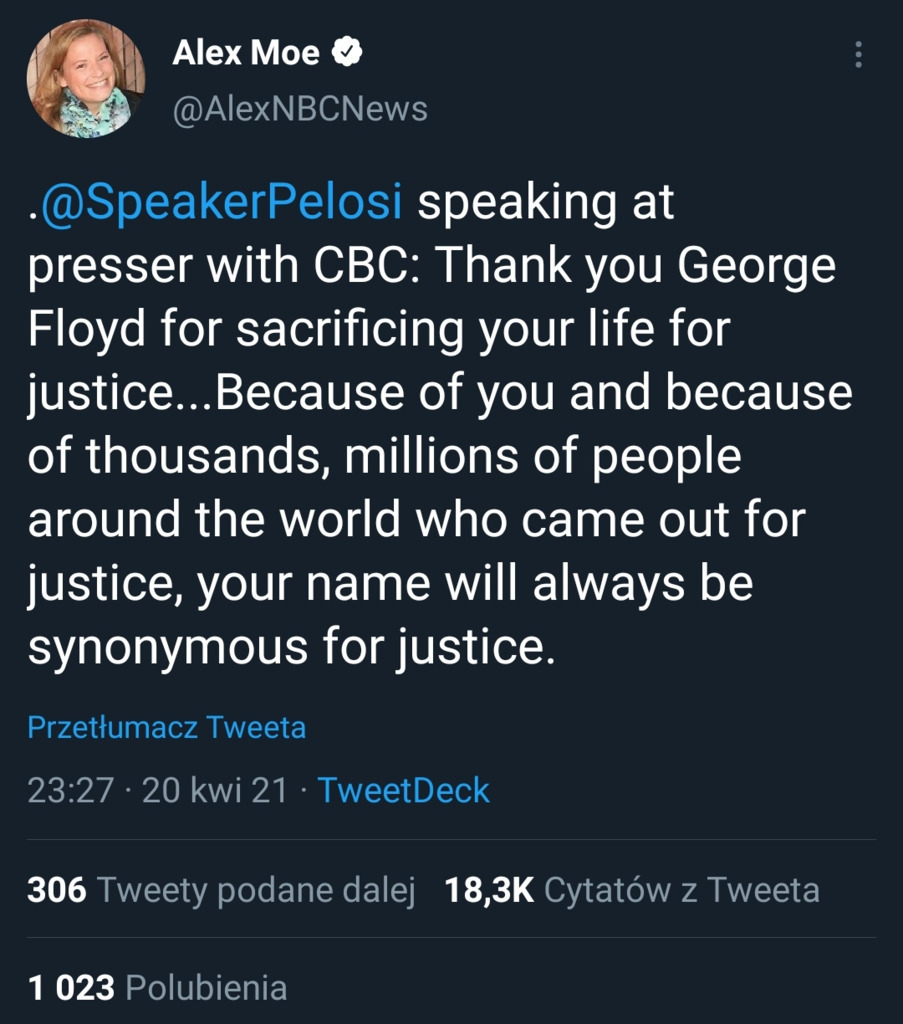View the Polubienia likes list

(x=206, y=989)
